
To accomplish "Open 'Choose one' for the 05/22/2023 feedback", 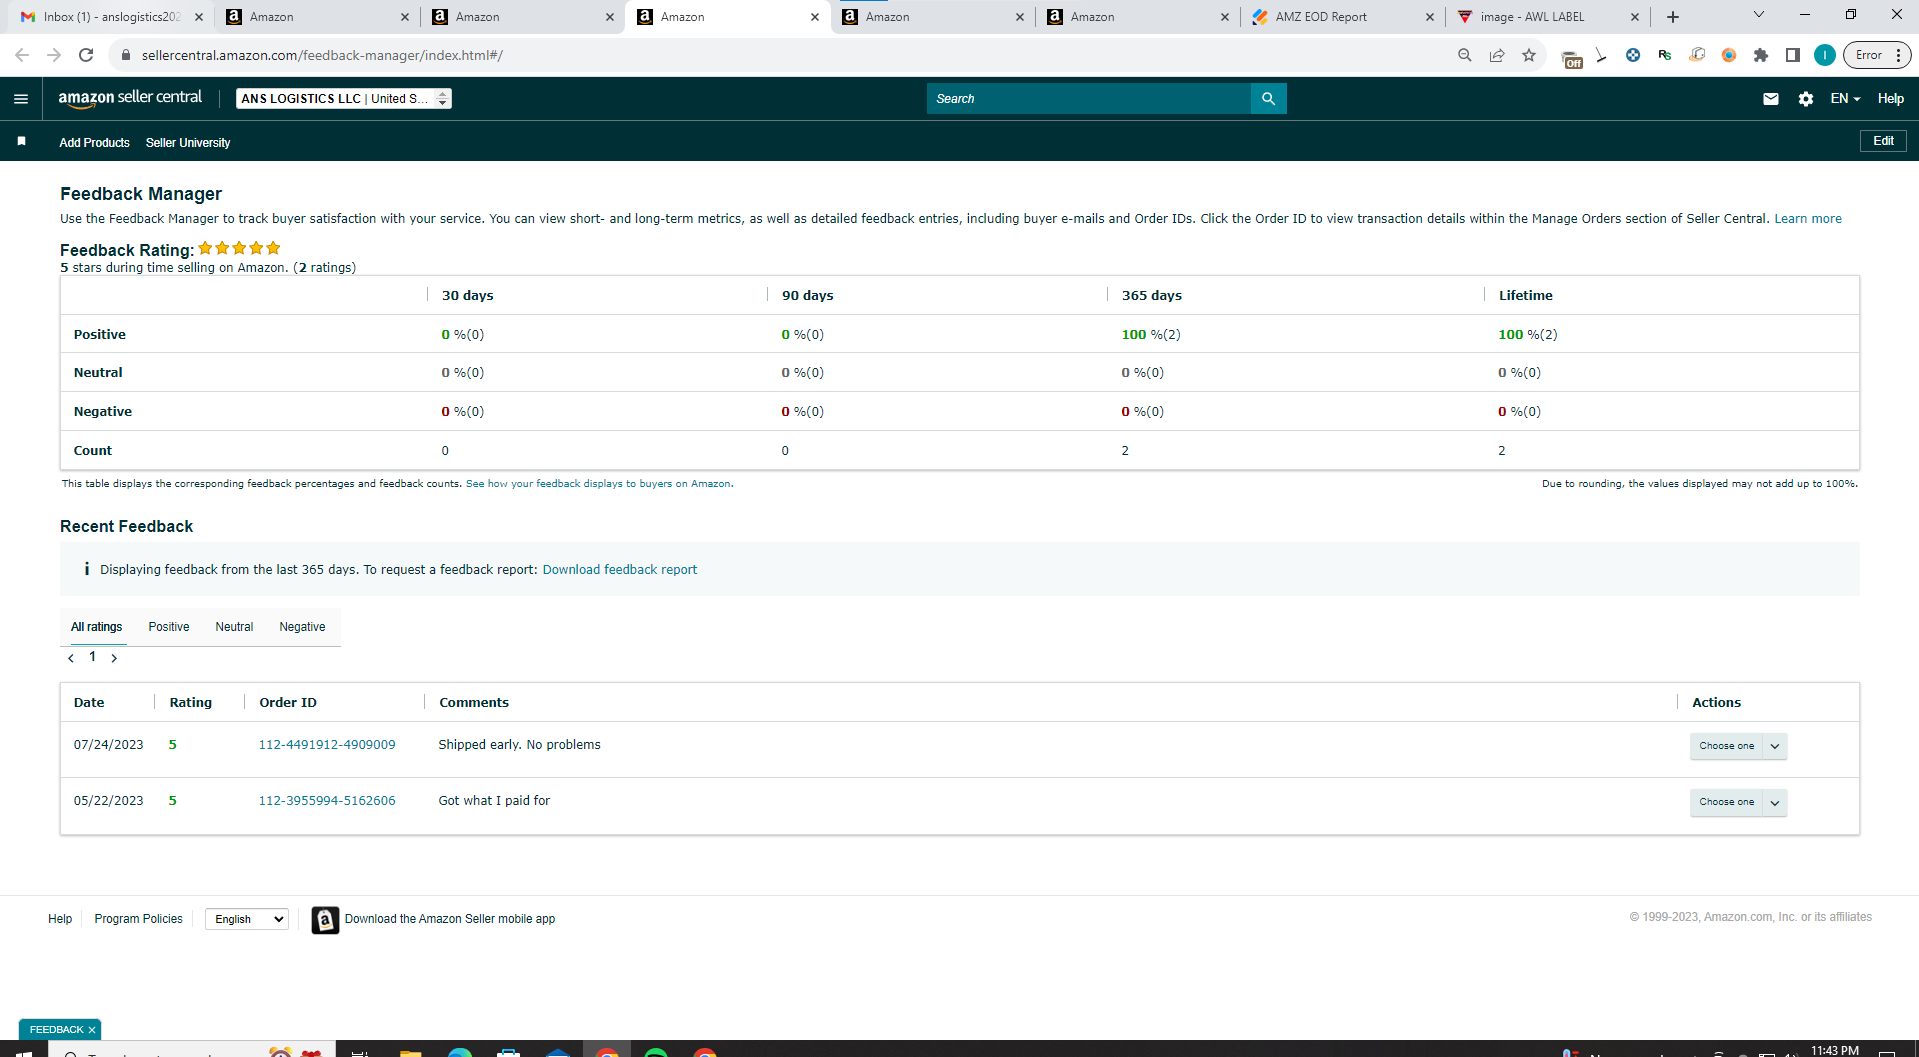I will tap(1727, 802).
